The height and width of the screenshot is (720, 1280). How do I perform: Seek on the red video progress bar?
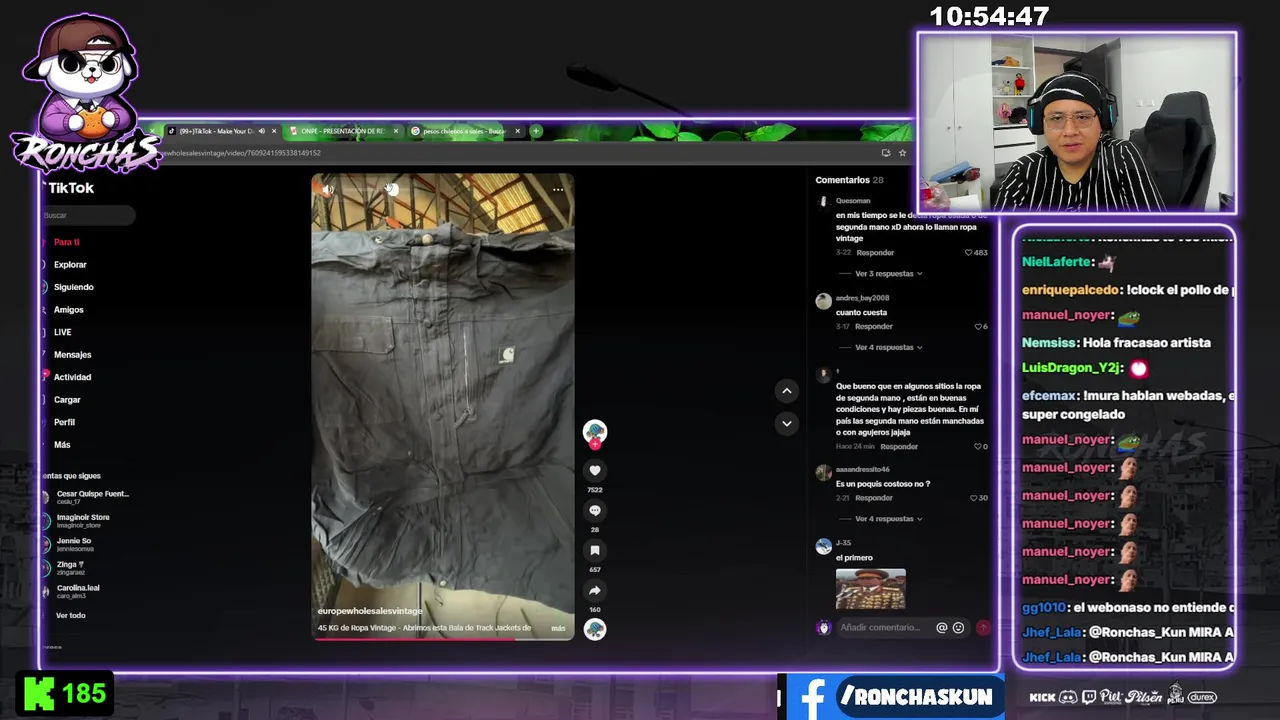pyautogui.click(x=443, y=638)
